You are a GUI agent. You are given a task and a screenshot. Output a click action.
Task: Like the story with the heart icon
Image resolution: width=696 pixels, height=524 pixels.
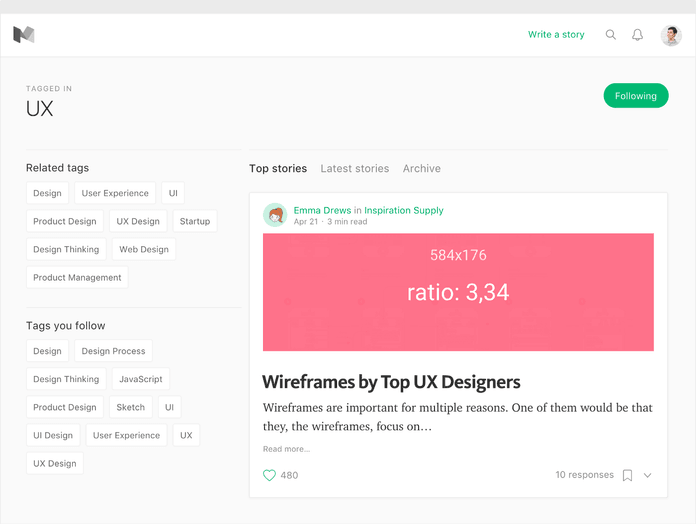point(269,475)
